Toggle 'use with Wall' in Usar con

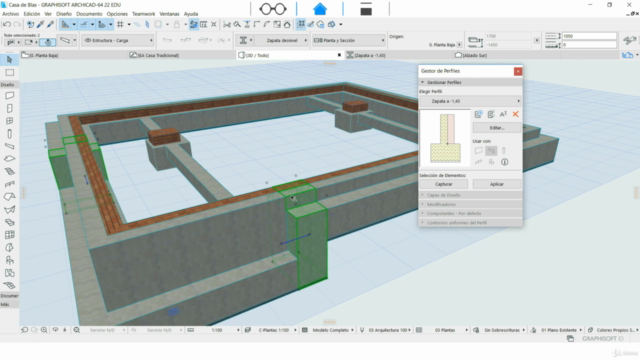pos(478,151)
